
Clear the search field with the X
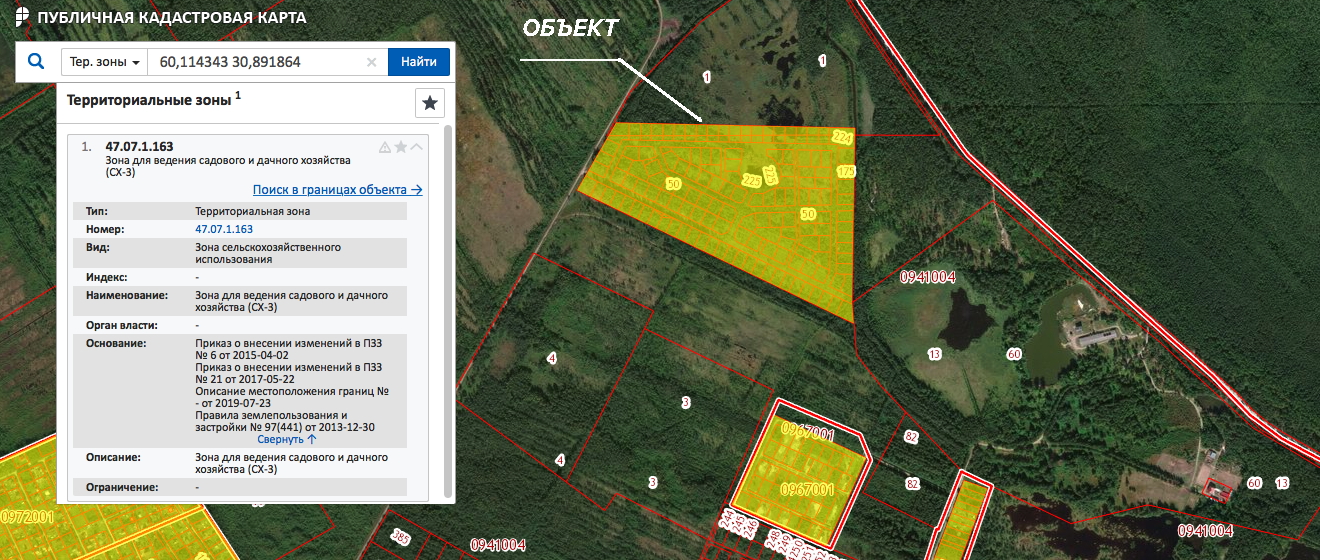point(371,62)
